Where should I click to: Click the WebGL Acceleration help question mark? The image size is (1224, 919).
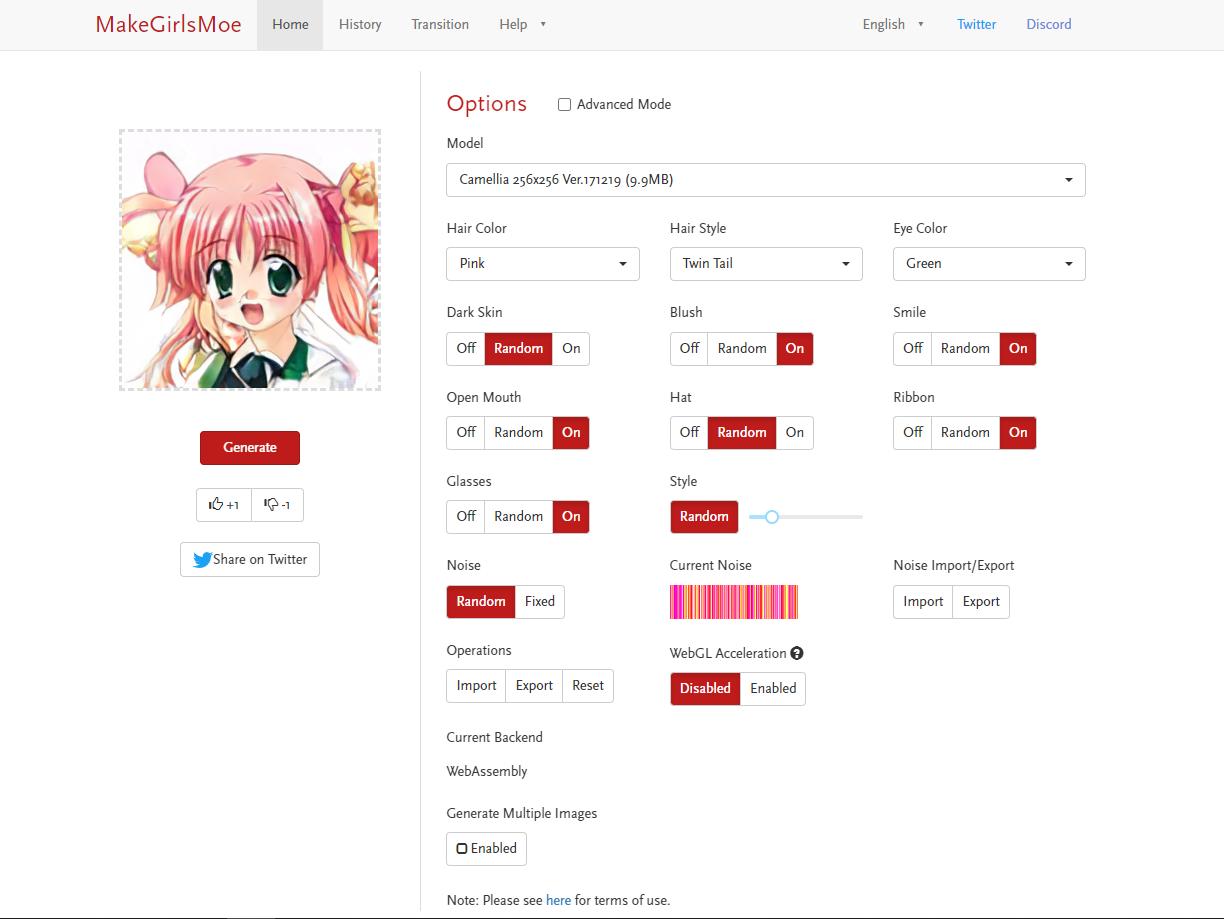(796, 653)
